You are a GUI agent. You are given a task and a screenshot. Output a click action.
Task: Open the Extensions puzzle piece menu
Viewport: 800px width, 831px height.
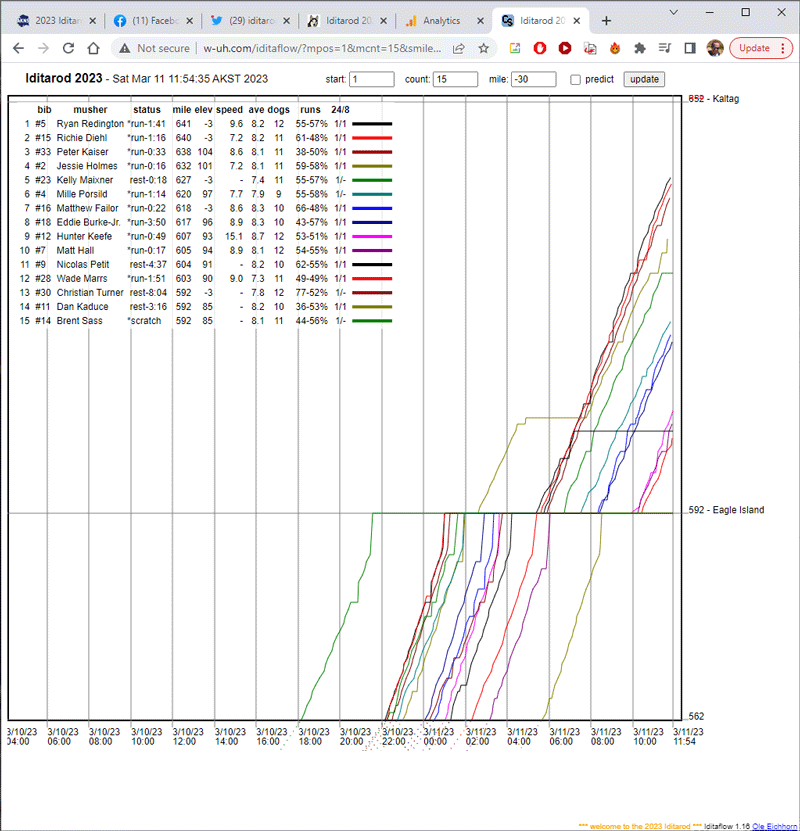point(639,48)
